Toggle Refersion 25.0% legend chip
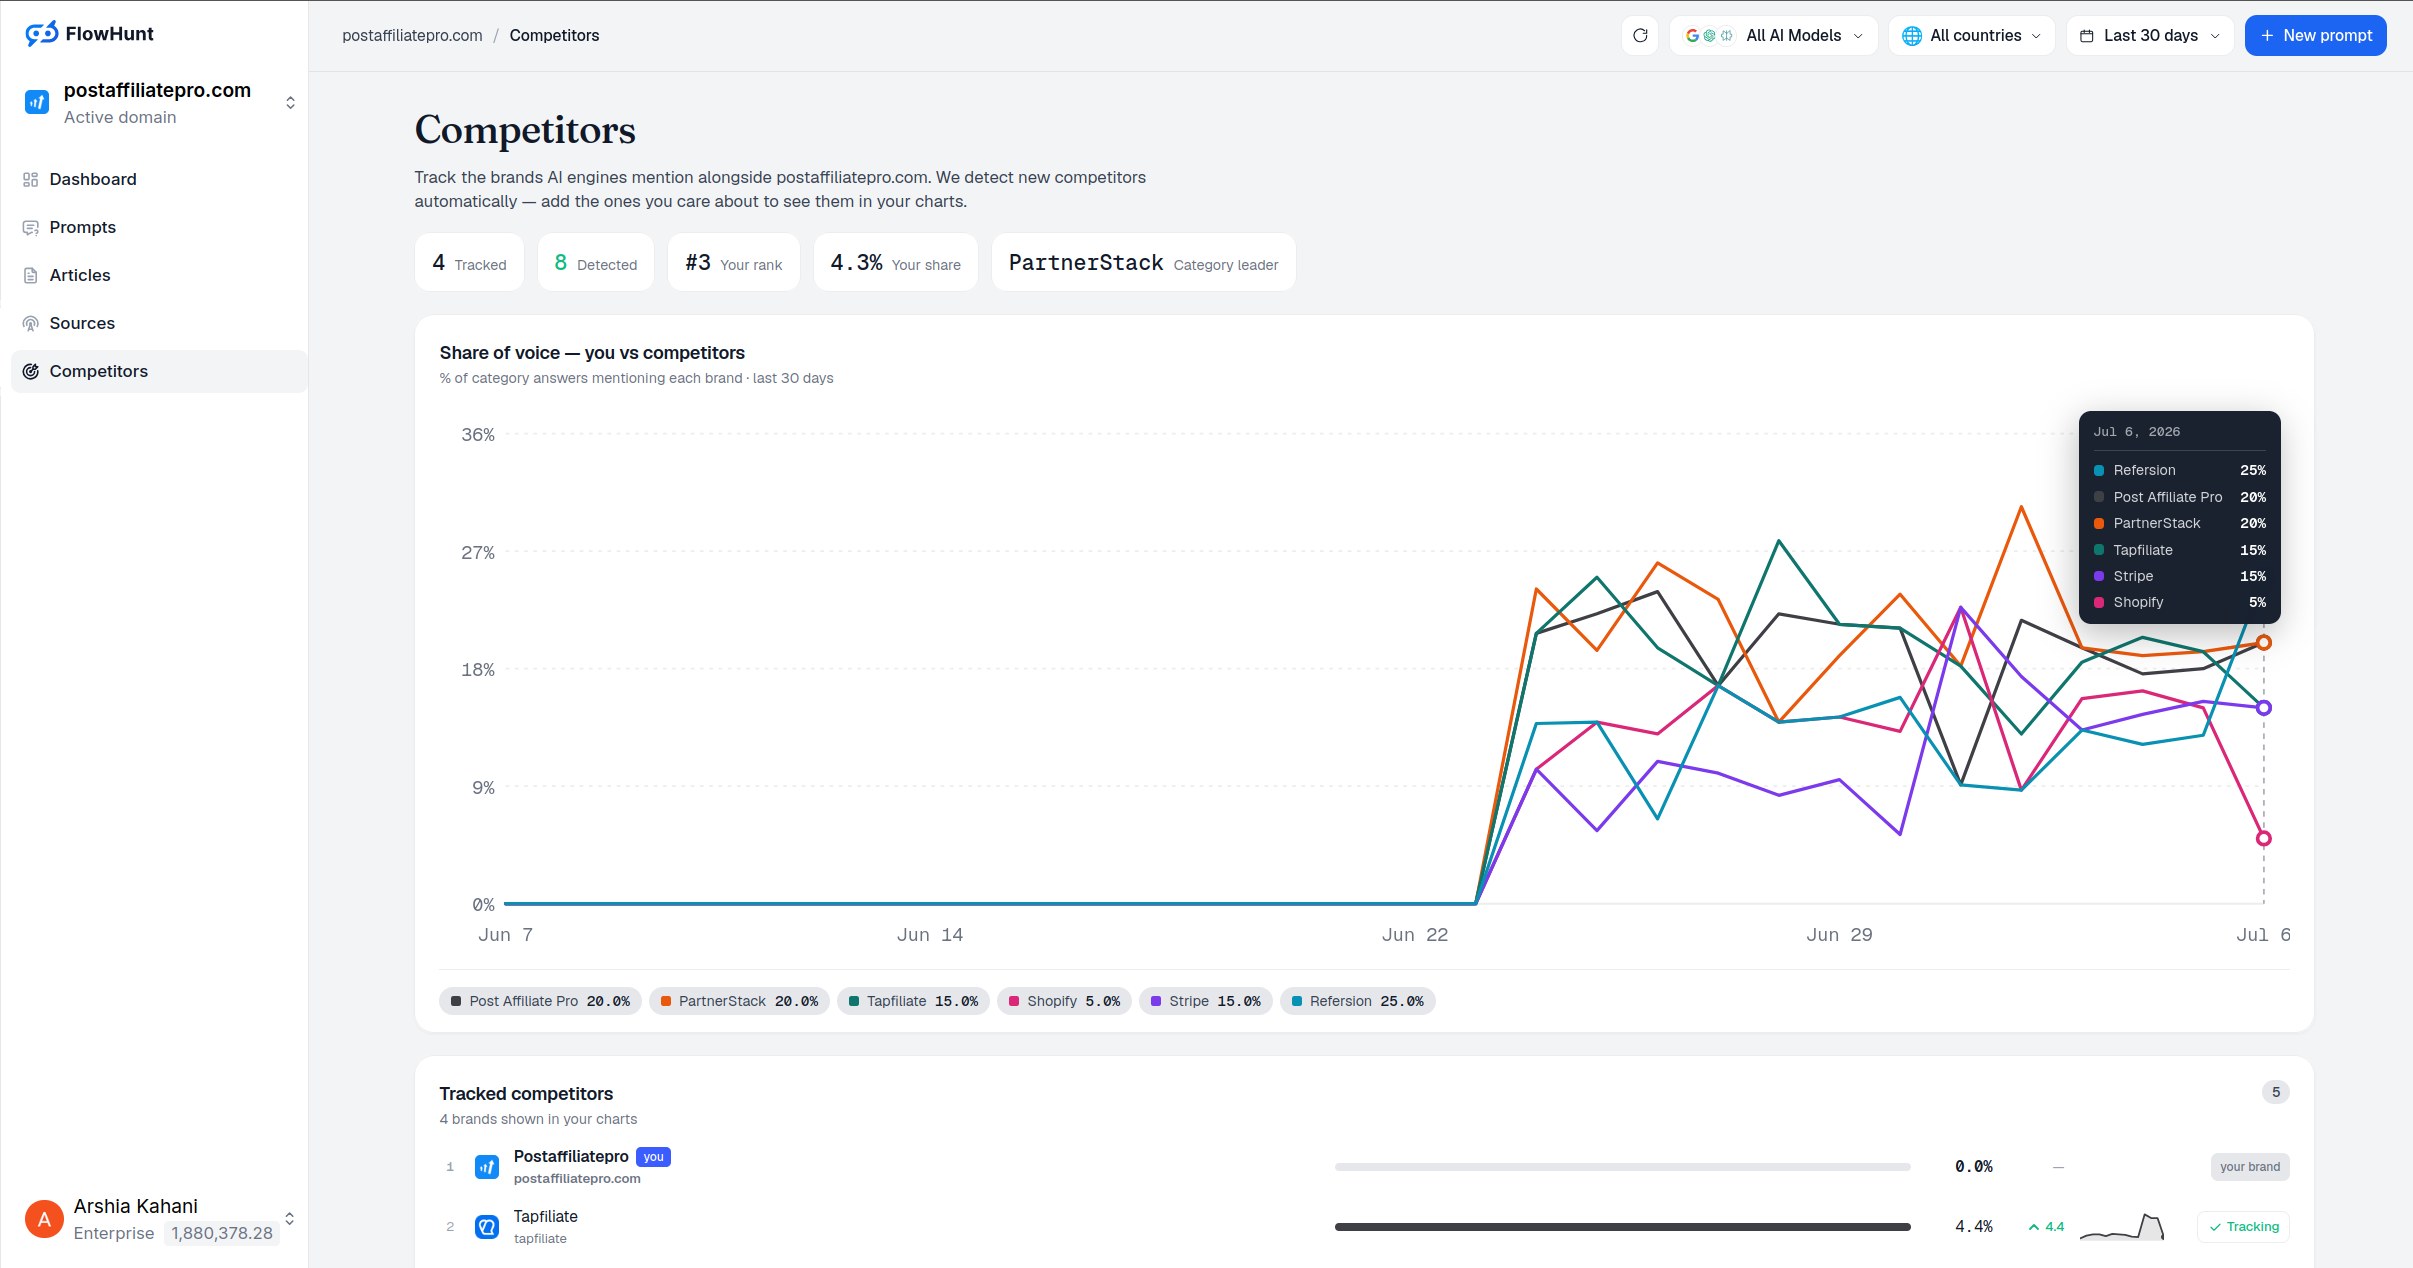 1357,1001
